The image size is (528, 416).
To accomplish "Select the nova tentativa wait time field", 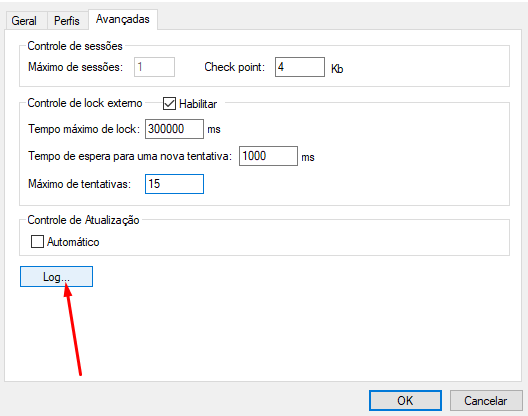I will pyautogui.click(x=268, y=156).
